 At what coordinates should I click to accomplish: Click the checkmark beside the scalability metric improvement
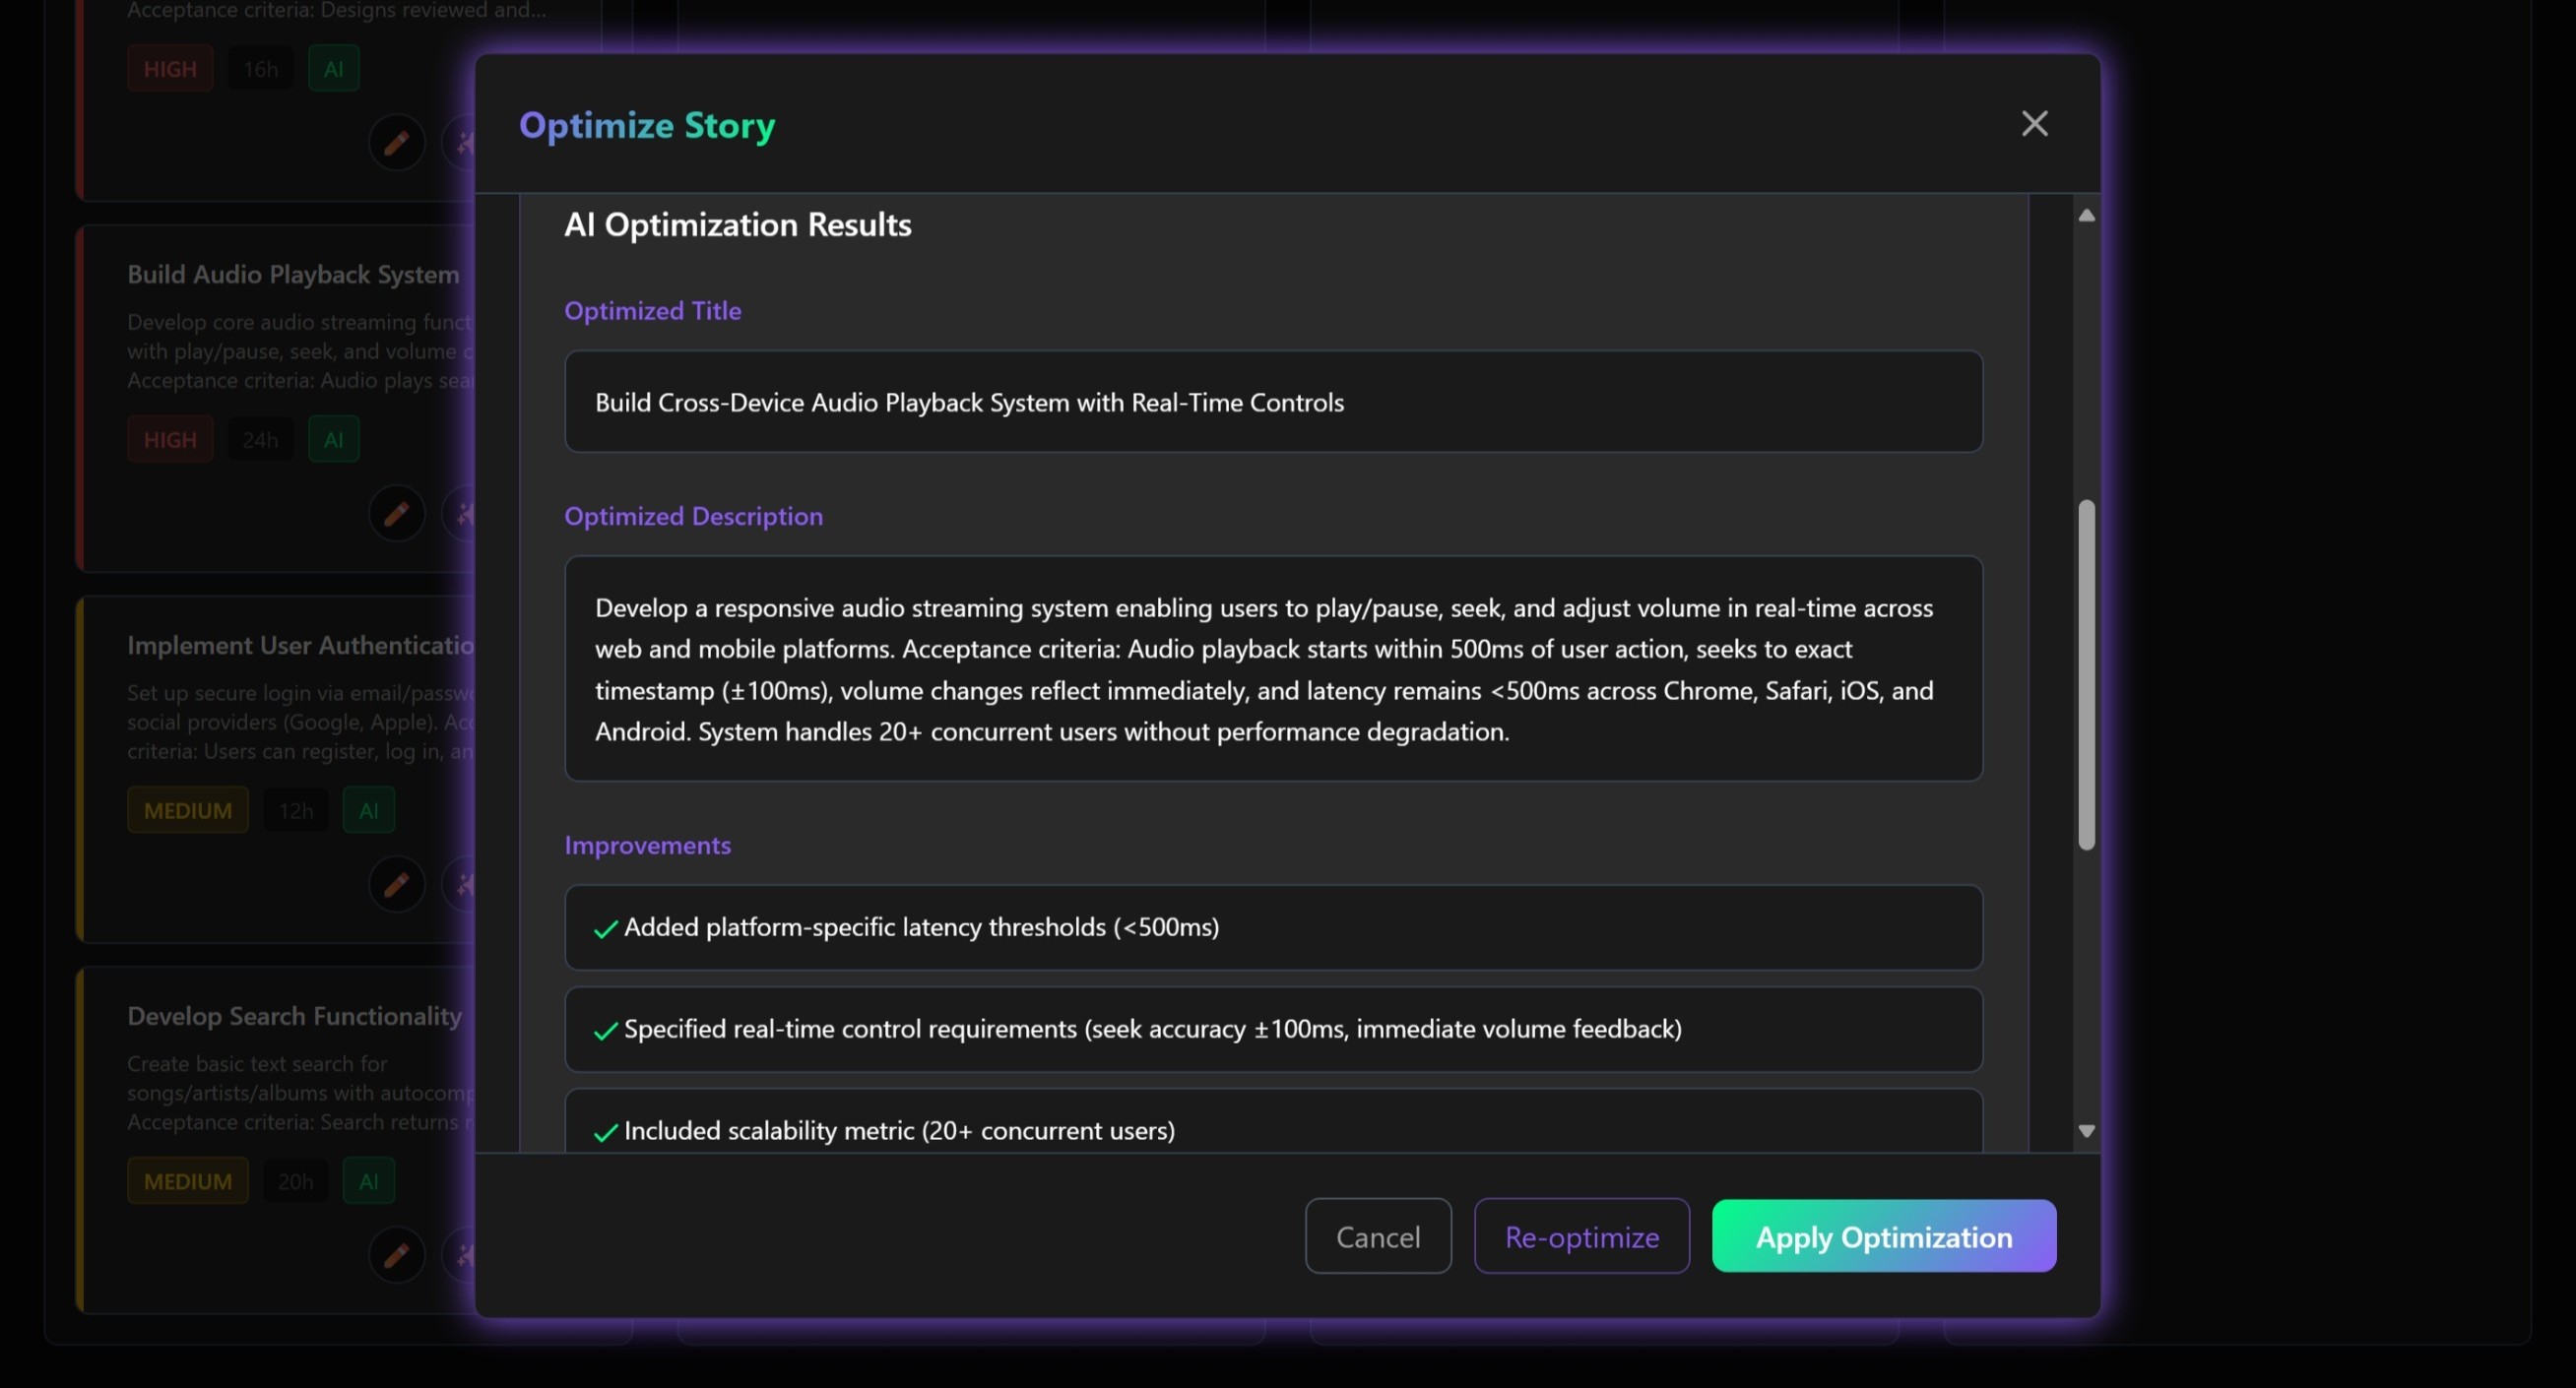pyautogui.click(x=605, y=1132)
